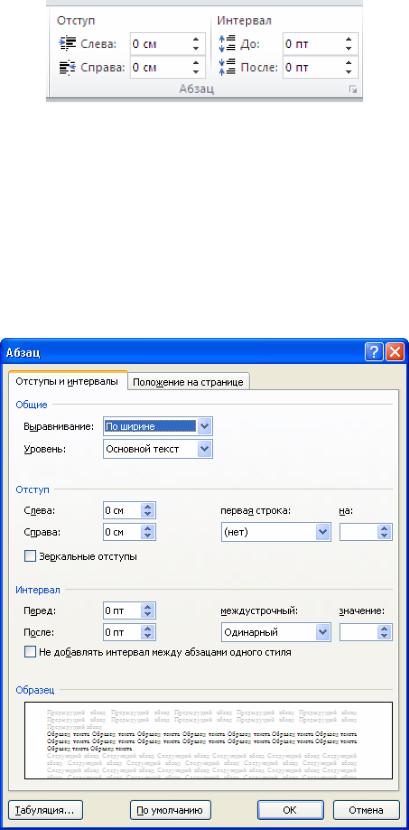Close the Абзац dialog with the red X
This screenshot has width=409, height=830.
394,352
